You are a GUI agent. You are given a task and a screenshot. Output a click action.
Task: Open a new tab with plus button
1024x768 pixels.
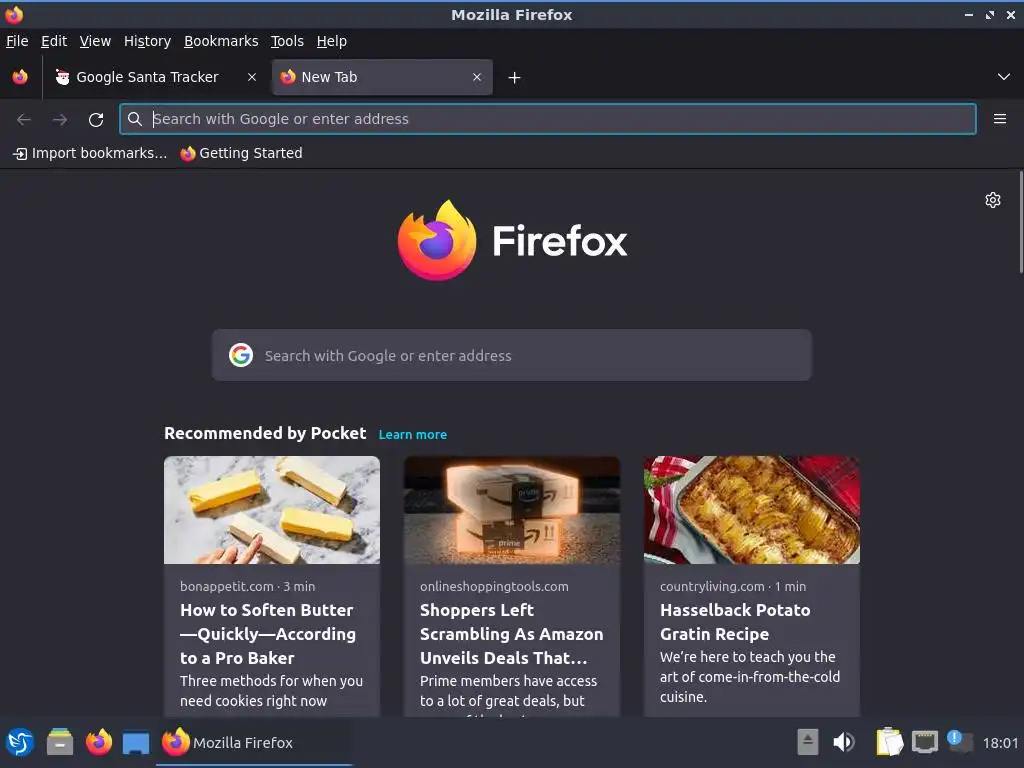pyautogui.click(x=515, y=78)
